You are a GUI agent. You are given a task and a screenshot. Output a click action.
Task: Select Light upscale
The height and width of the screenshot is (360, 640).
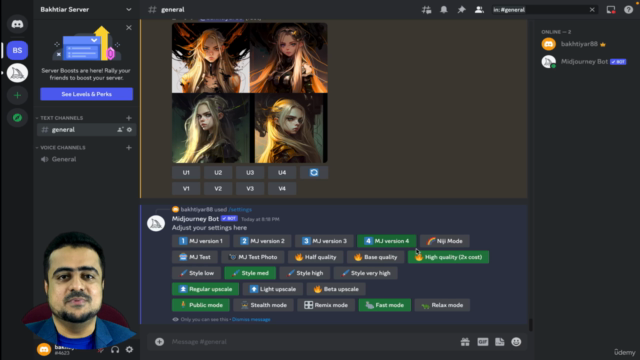tap(273, 289)
